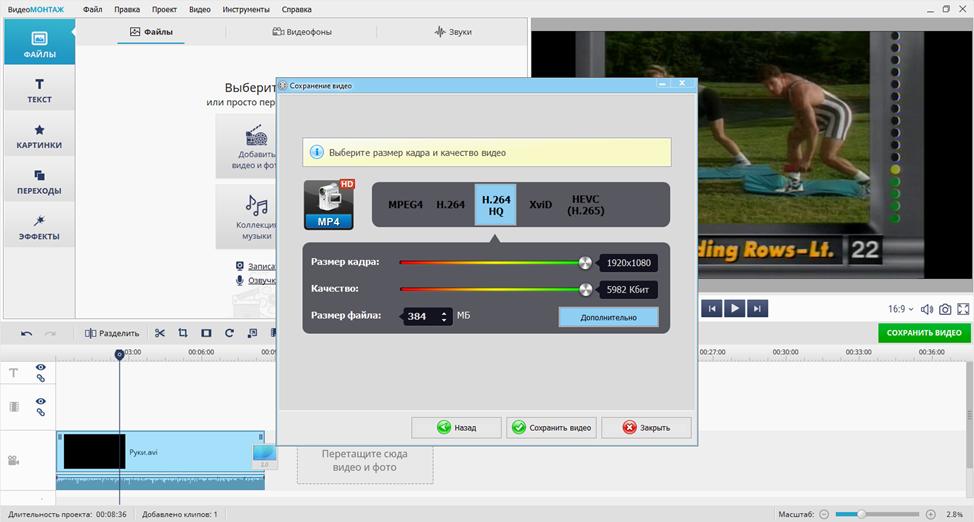Open the Правка menu
This screenshot has width=974, height=522.
point(127,9)
